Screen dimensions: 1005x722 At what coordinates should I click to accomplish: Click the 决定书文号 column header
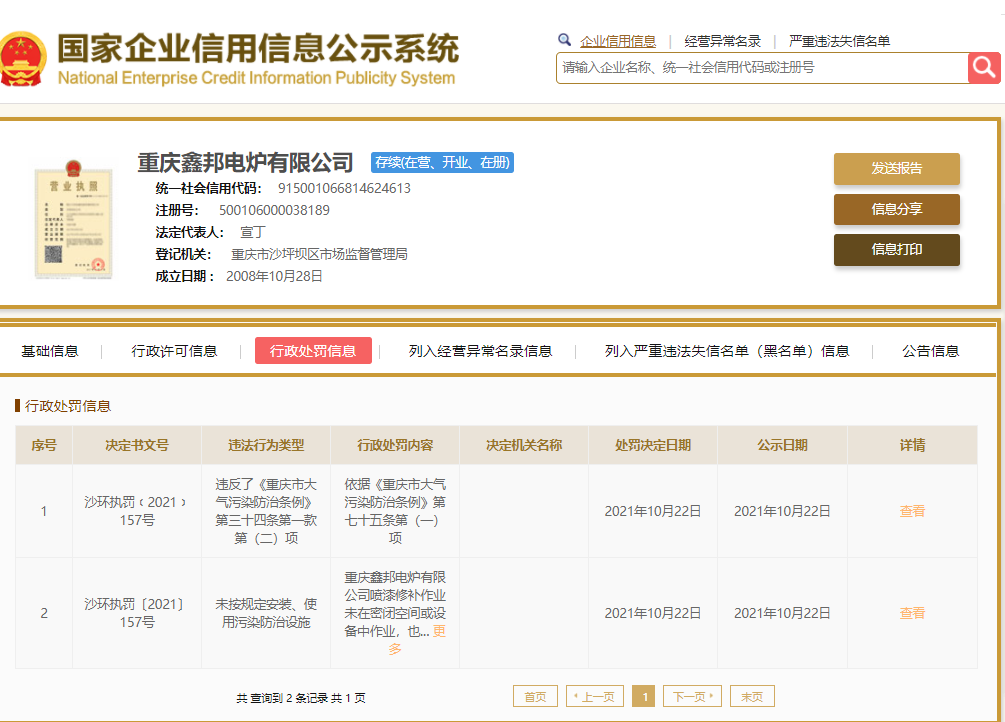point(137,445)
